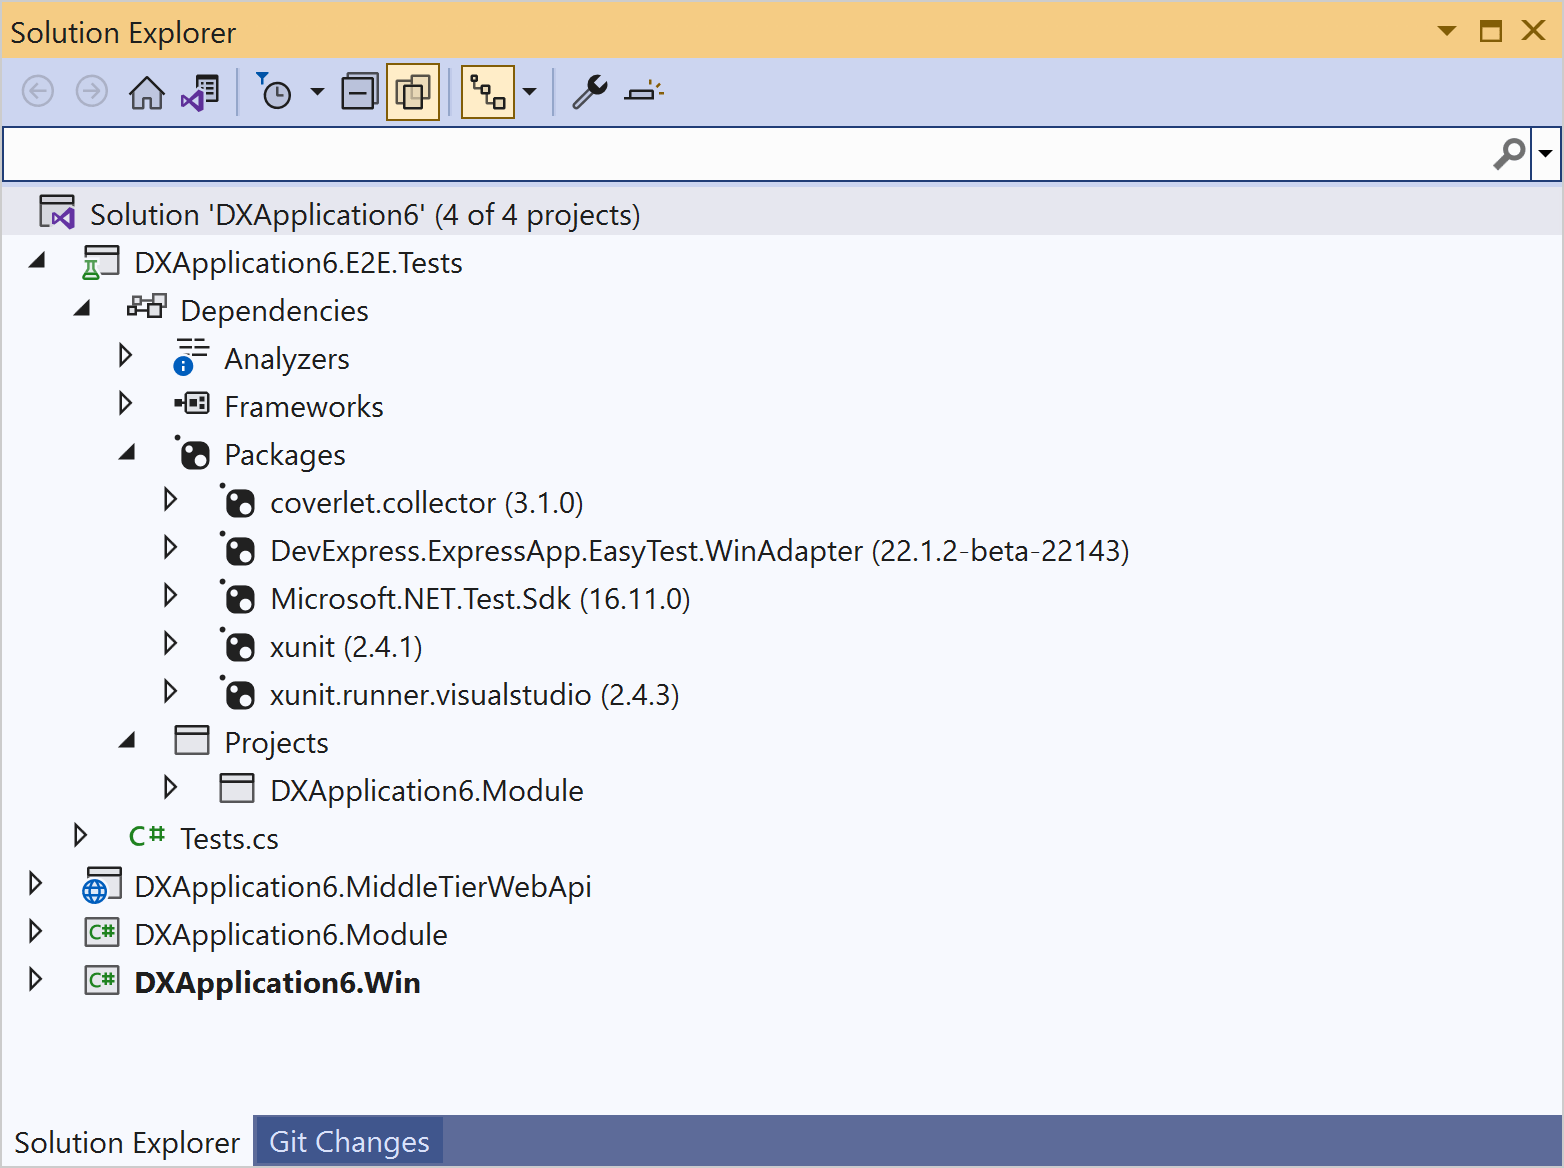Select the Solution Explorer tab

126,1141
